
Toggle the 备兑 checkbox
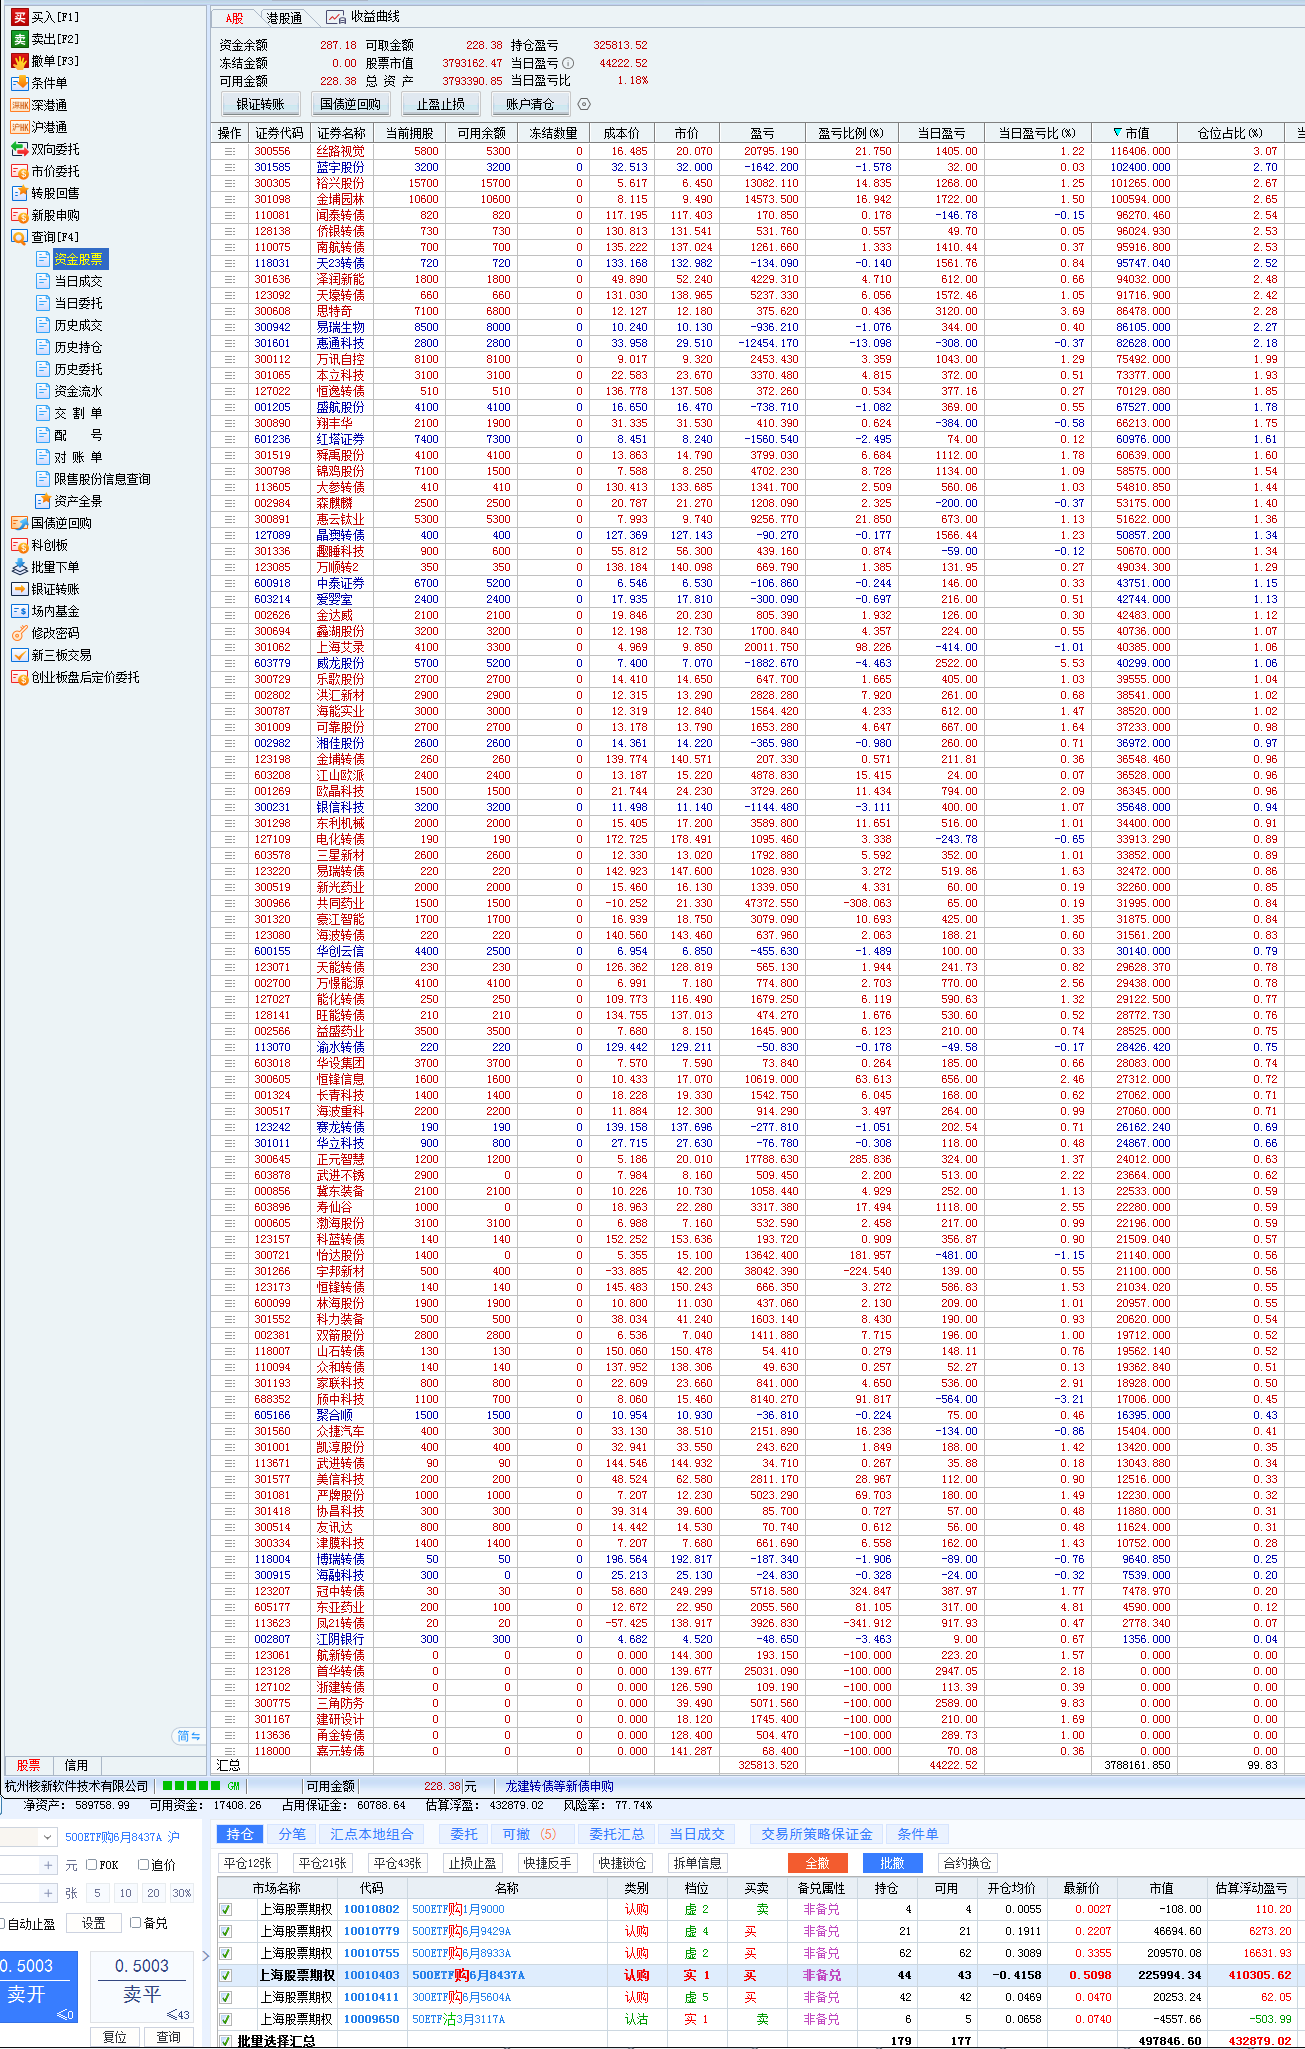(135, 1923)
